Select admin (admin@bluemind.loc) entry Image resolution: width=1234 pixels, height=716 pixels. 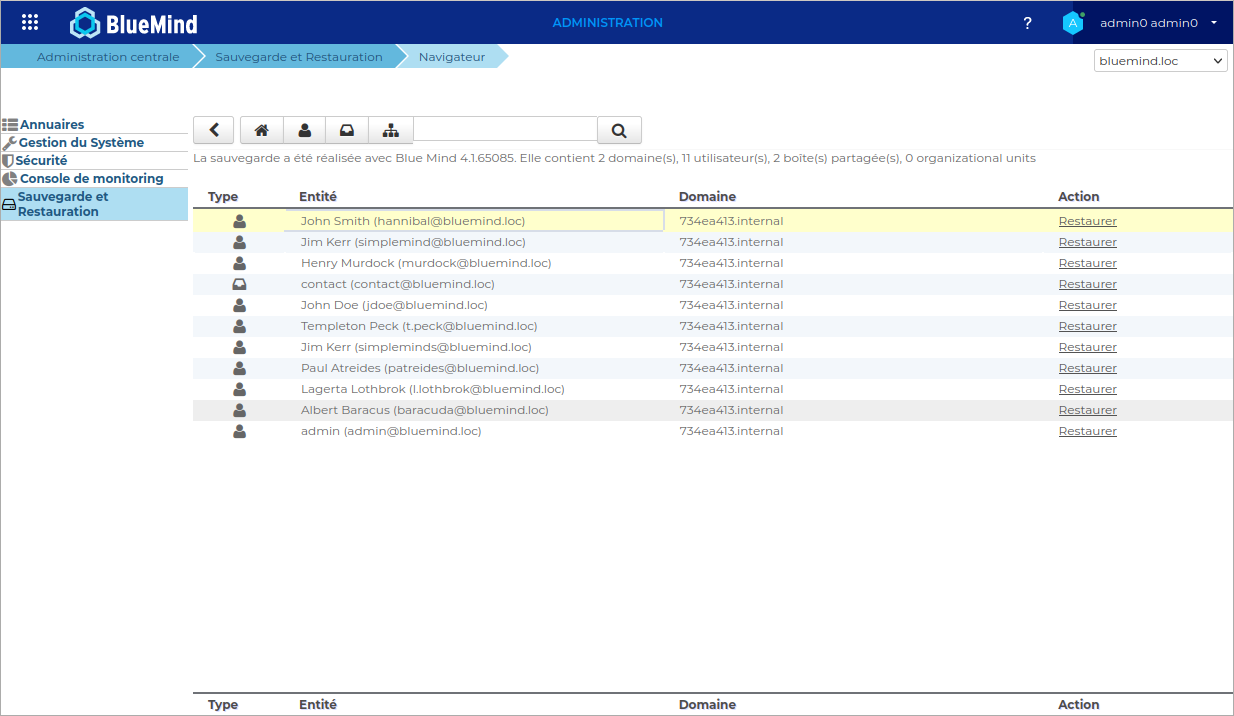pos(391,431)
